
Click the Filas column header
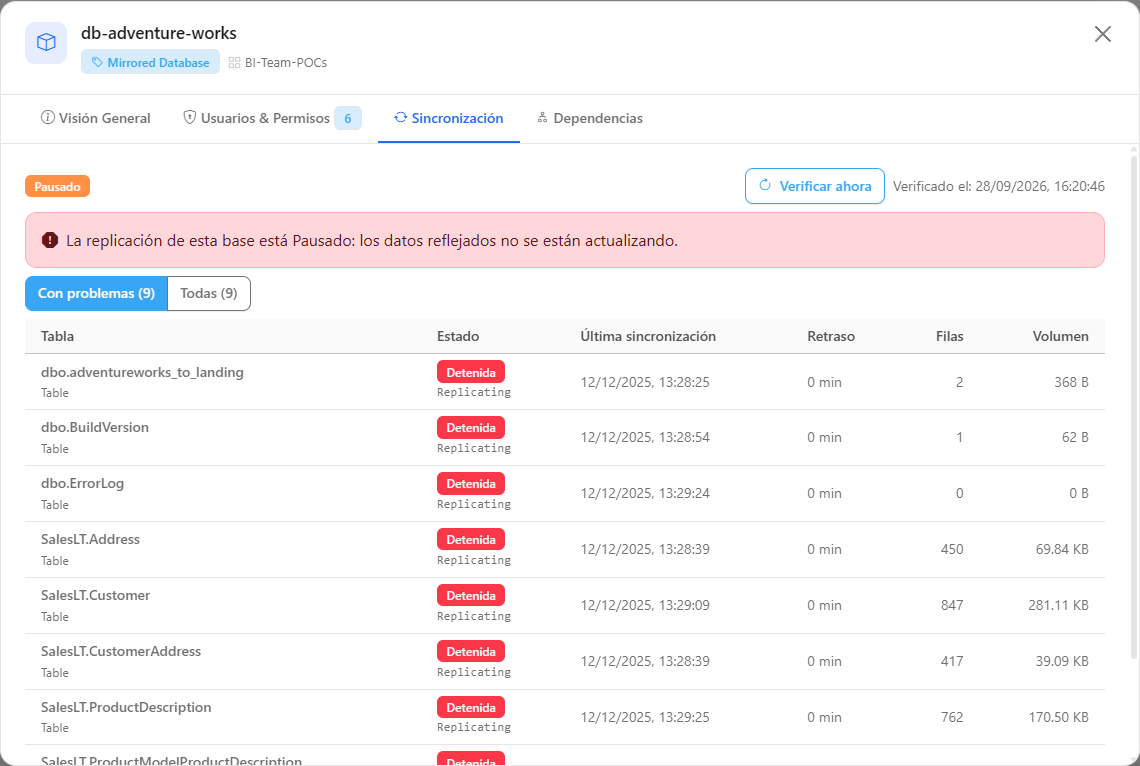pyautogui.click(x=950, y=336)
